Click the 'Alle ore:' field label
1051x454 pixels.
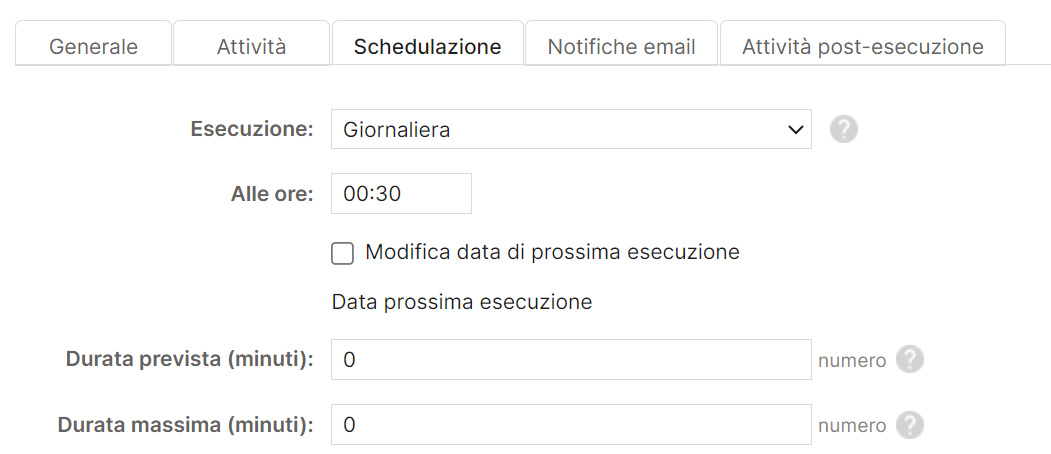(273, 194)
